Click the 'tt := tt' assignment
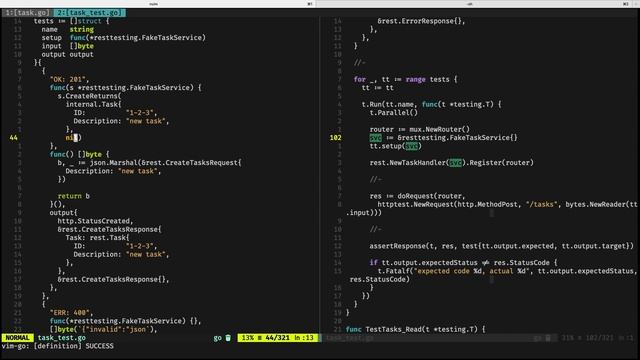Image resolution: width=640 pixels, height=360 pixels. click(378, 88)
